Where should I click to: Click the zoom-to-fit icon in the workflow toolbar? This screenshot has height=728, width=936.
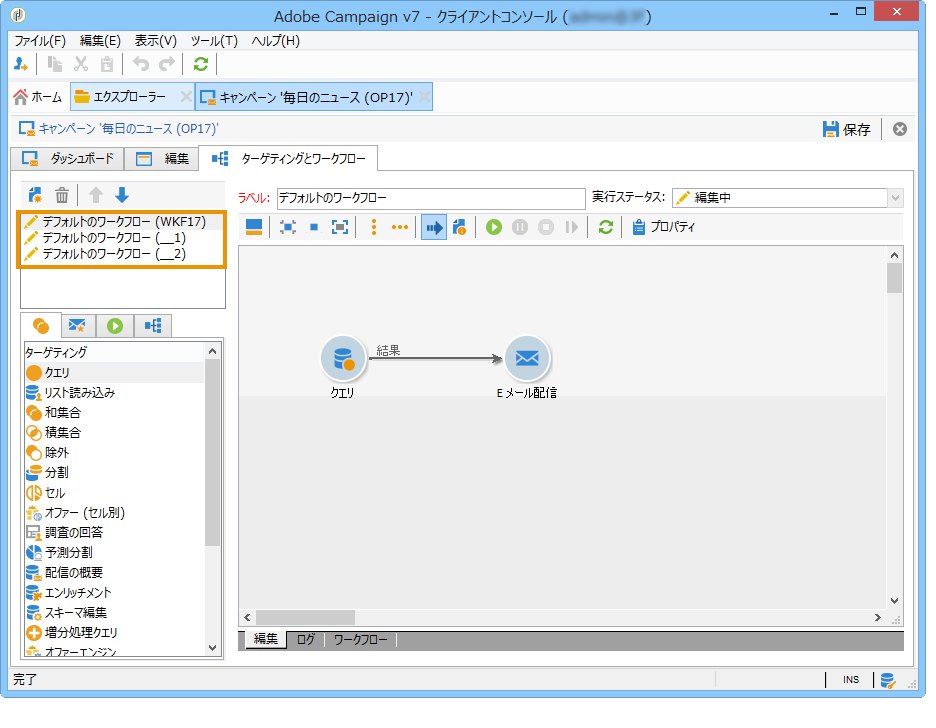288,227
